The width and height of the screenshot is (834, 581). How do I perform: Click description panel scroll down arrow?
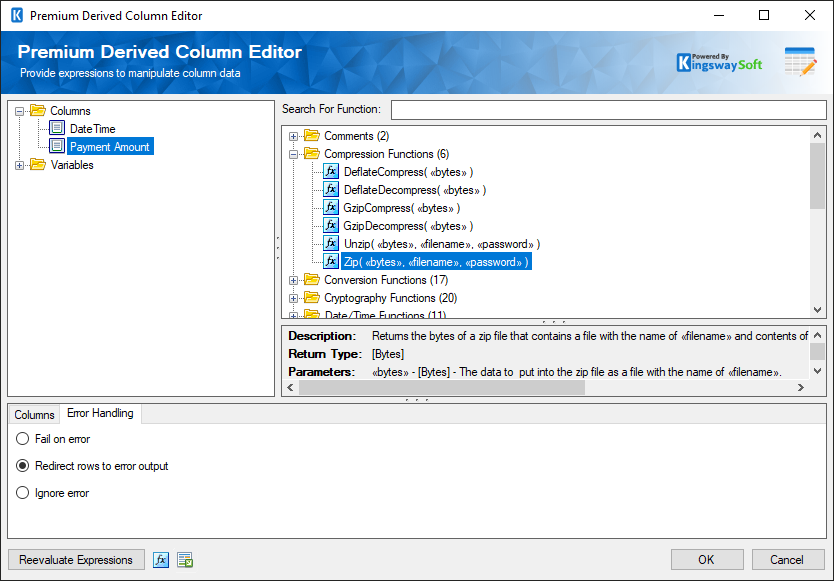tap(818, 371)
